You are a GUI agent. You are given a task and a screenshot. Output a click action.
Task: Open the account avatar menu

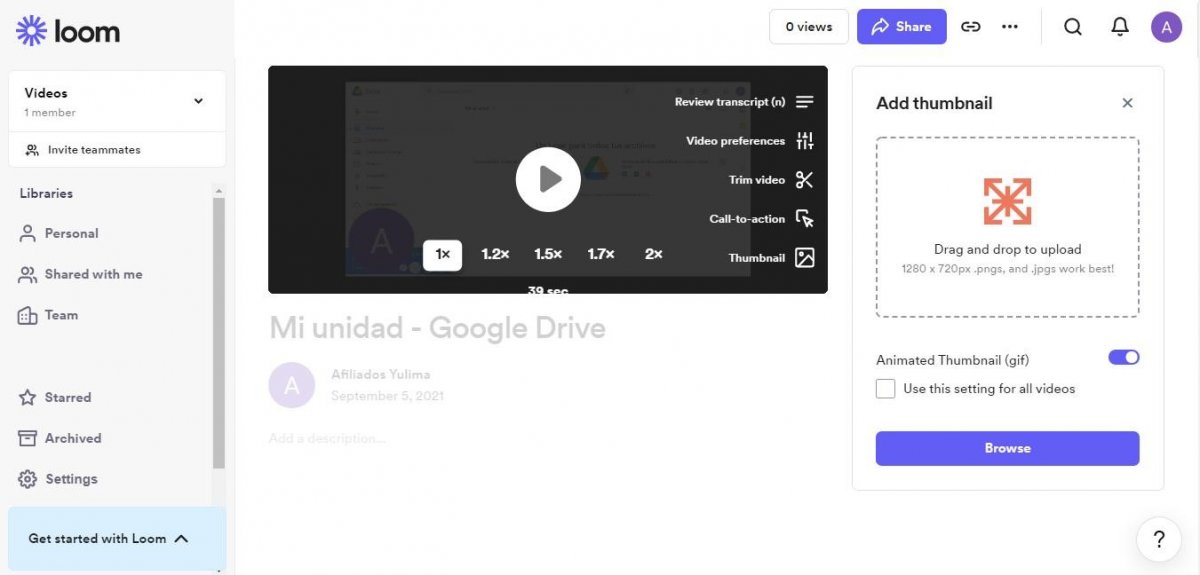click(x=1166, y=27)
